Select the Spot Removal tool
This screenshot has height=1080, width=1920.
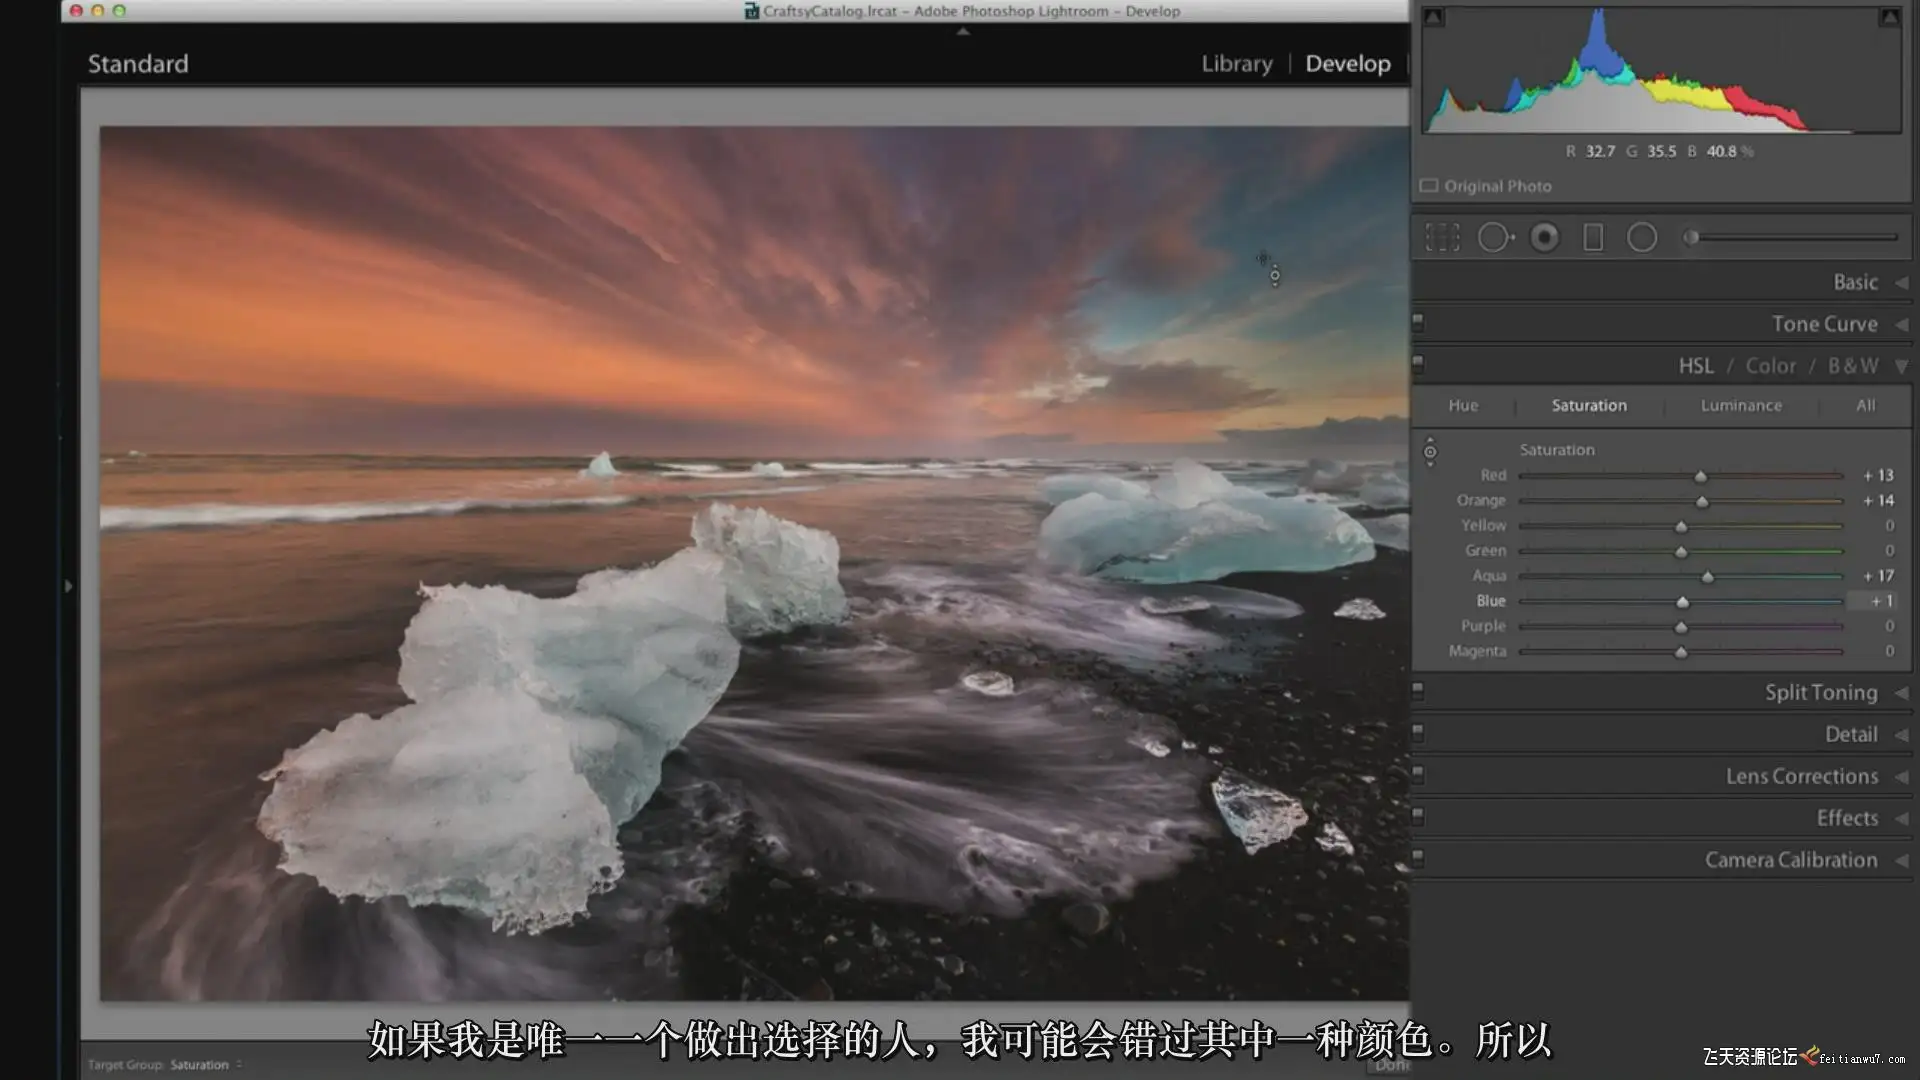pyautogui.click(x=1494, y=238)
